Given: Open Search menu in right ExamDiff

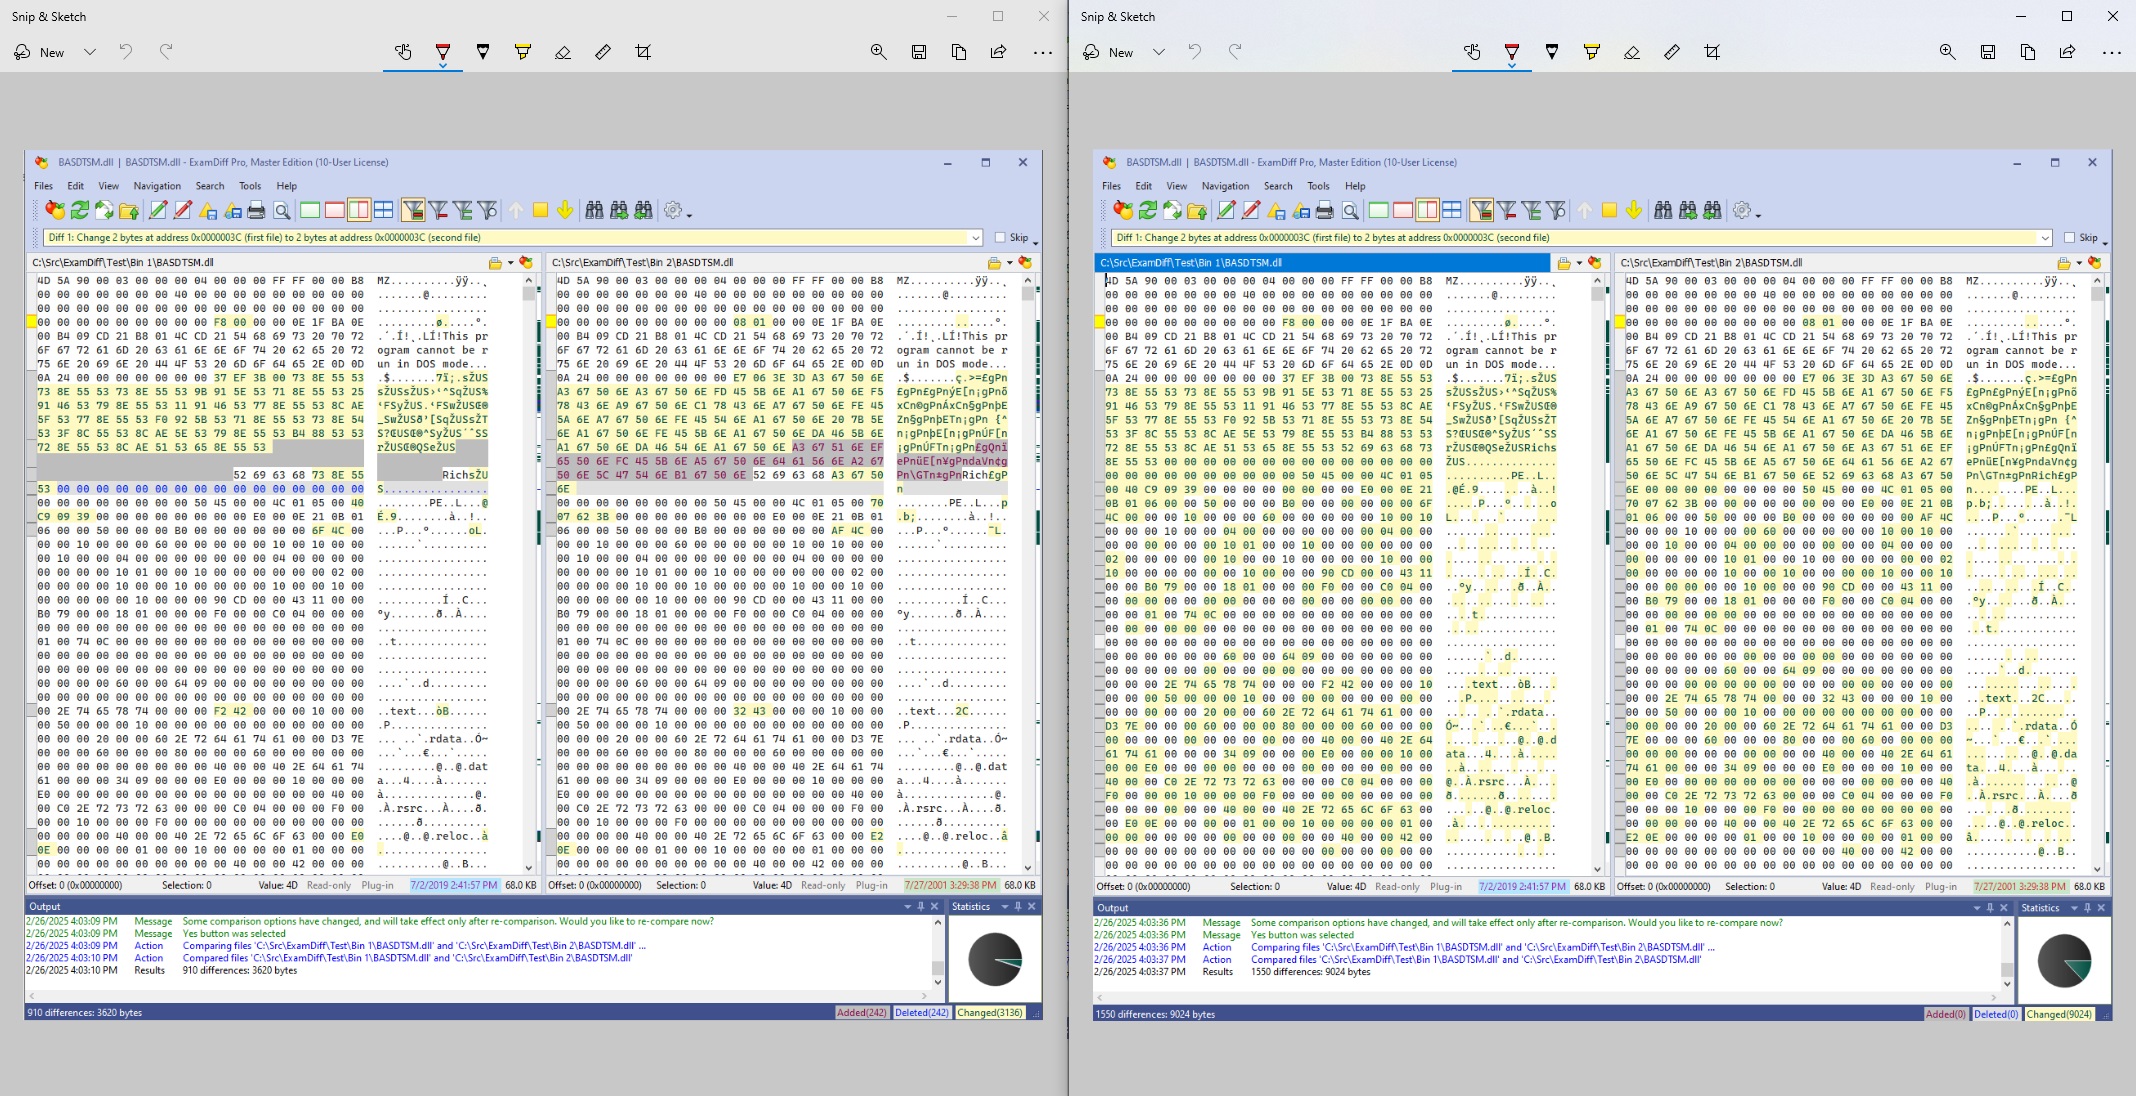Looking at the screenshot, I should tap(1278, 186).
